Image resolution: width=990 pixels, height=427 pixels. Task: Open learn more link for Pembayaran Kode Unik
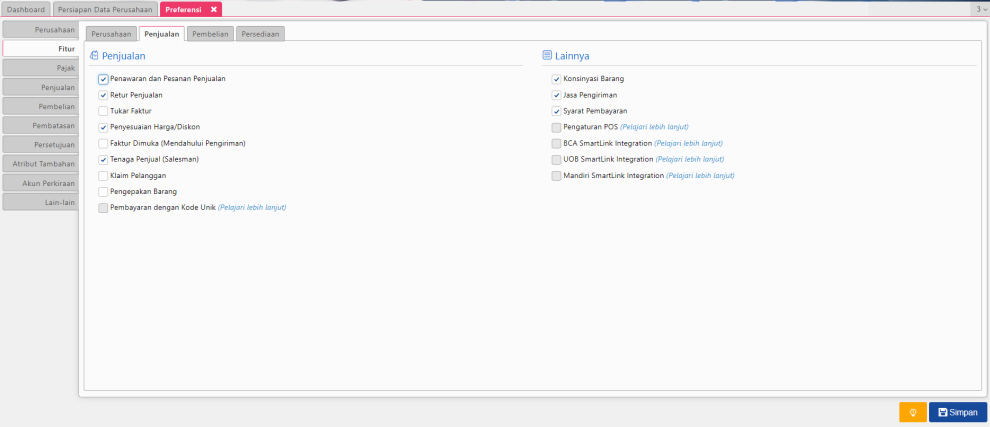coord(252,207)
